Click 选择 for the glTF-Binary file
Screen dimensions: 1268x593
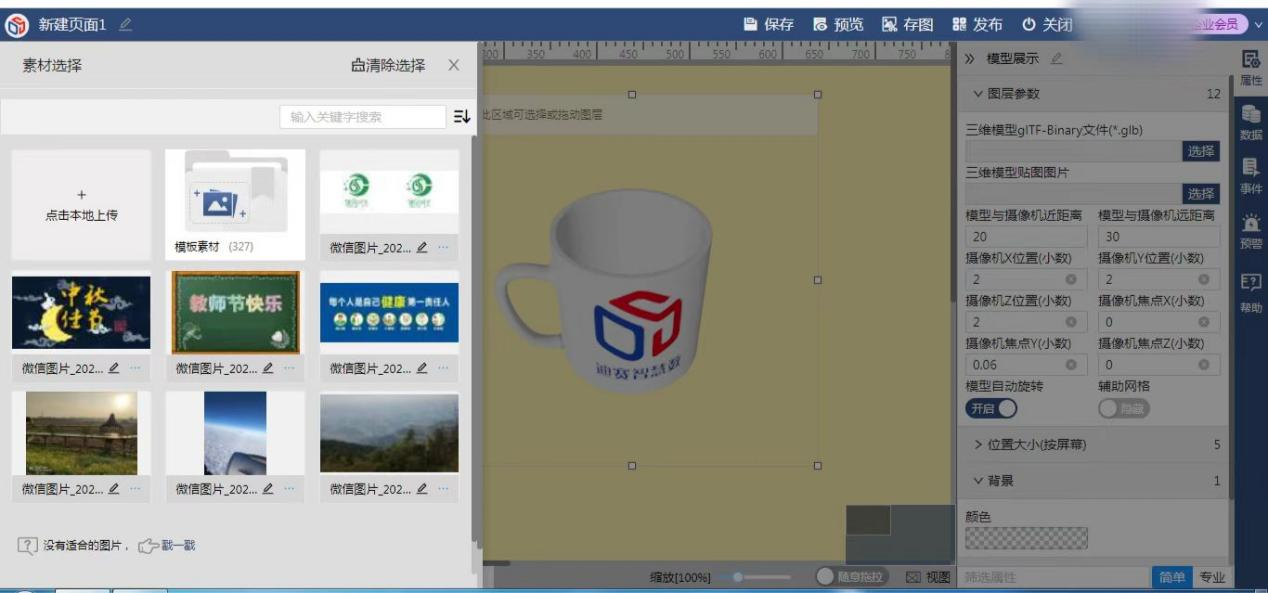pyautogui.click(x=1201, y=151)
